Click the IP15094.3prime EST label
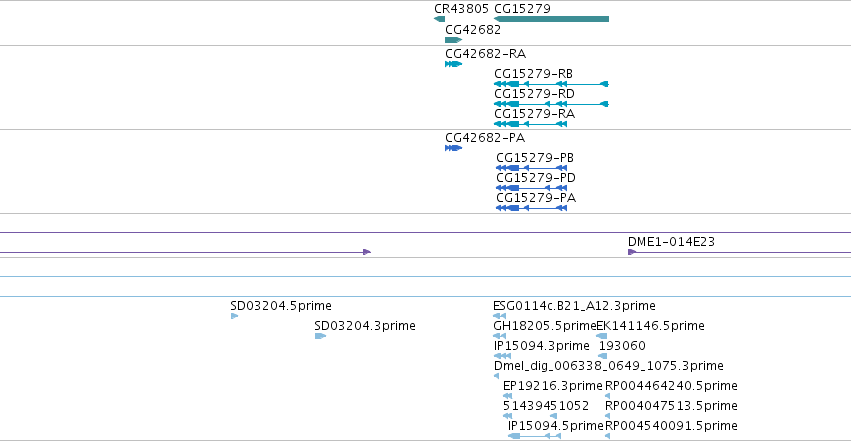This screenshot has height=441, width=851. (x=541, y=346)
